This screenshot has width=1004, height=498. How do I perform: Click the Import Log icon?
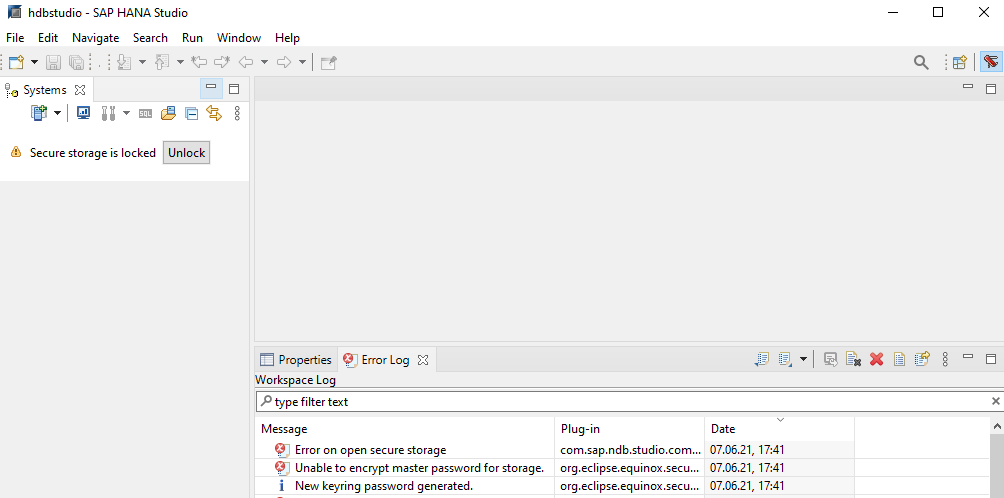pyautogui.click(x=785, y=359)
